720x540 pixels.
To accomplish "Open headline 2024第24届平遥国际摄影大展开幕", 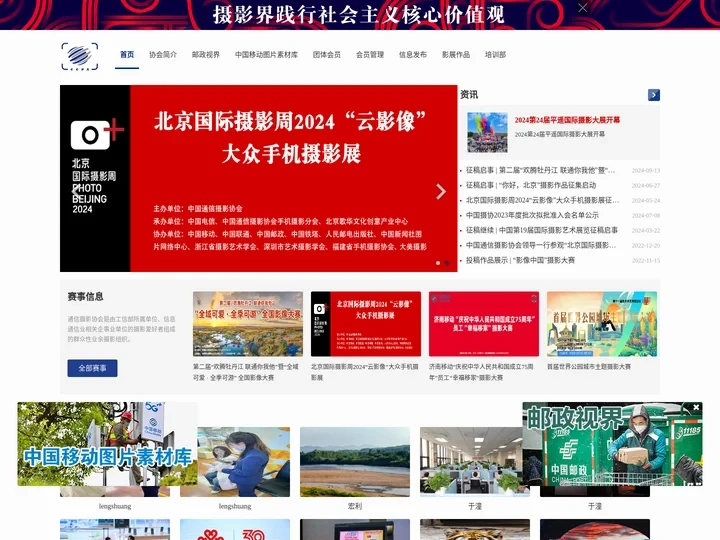I will pos(567,120).
